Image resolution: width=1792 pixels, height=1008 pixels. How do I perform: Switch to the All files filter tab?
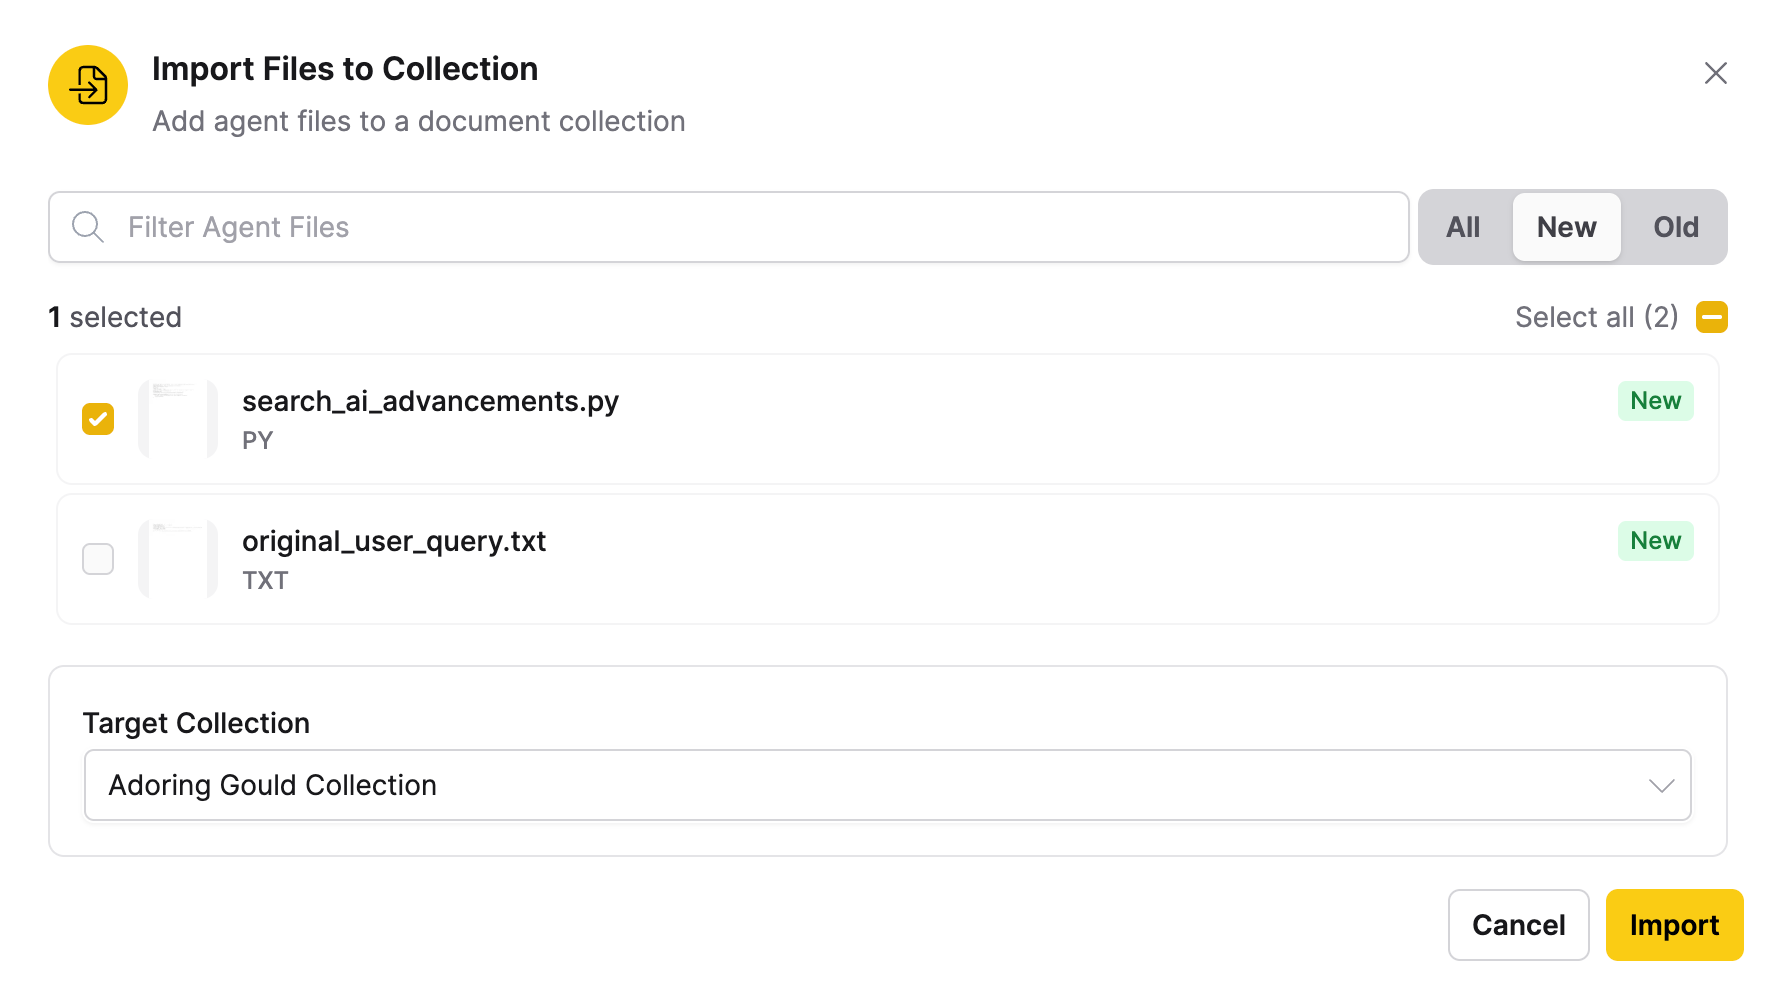[x=1463, y=227]
